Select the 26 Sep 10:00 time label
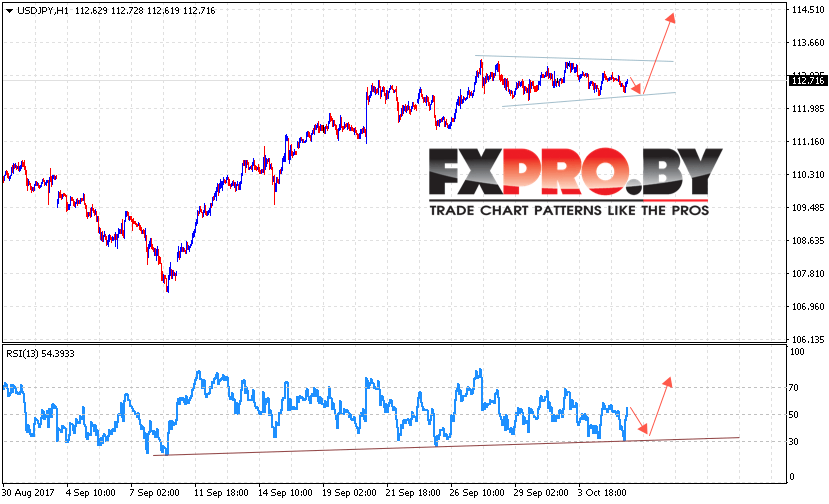The image size is (829, 504). point(477,492)
